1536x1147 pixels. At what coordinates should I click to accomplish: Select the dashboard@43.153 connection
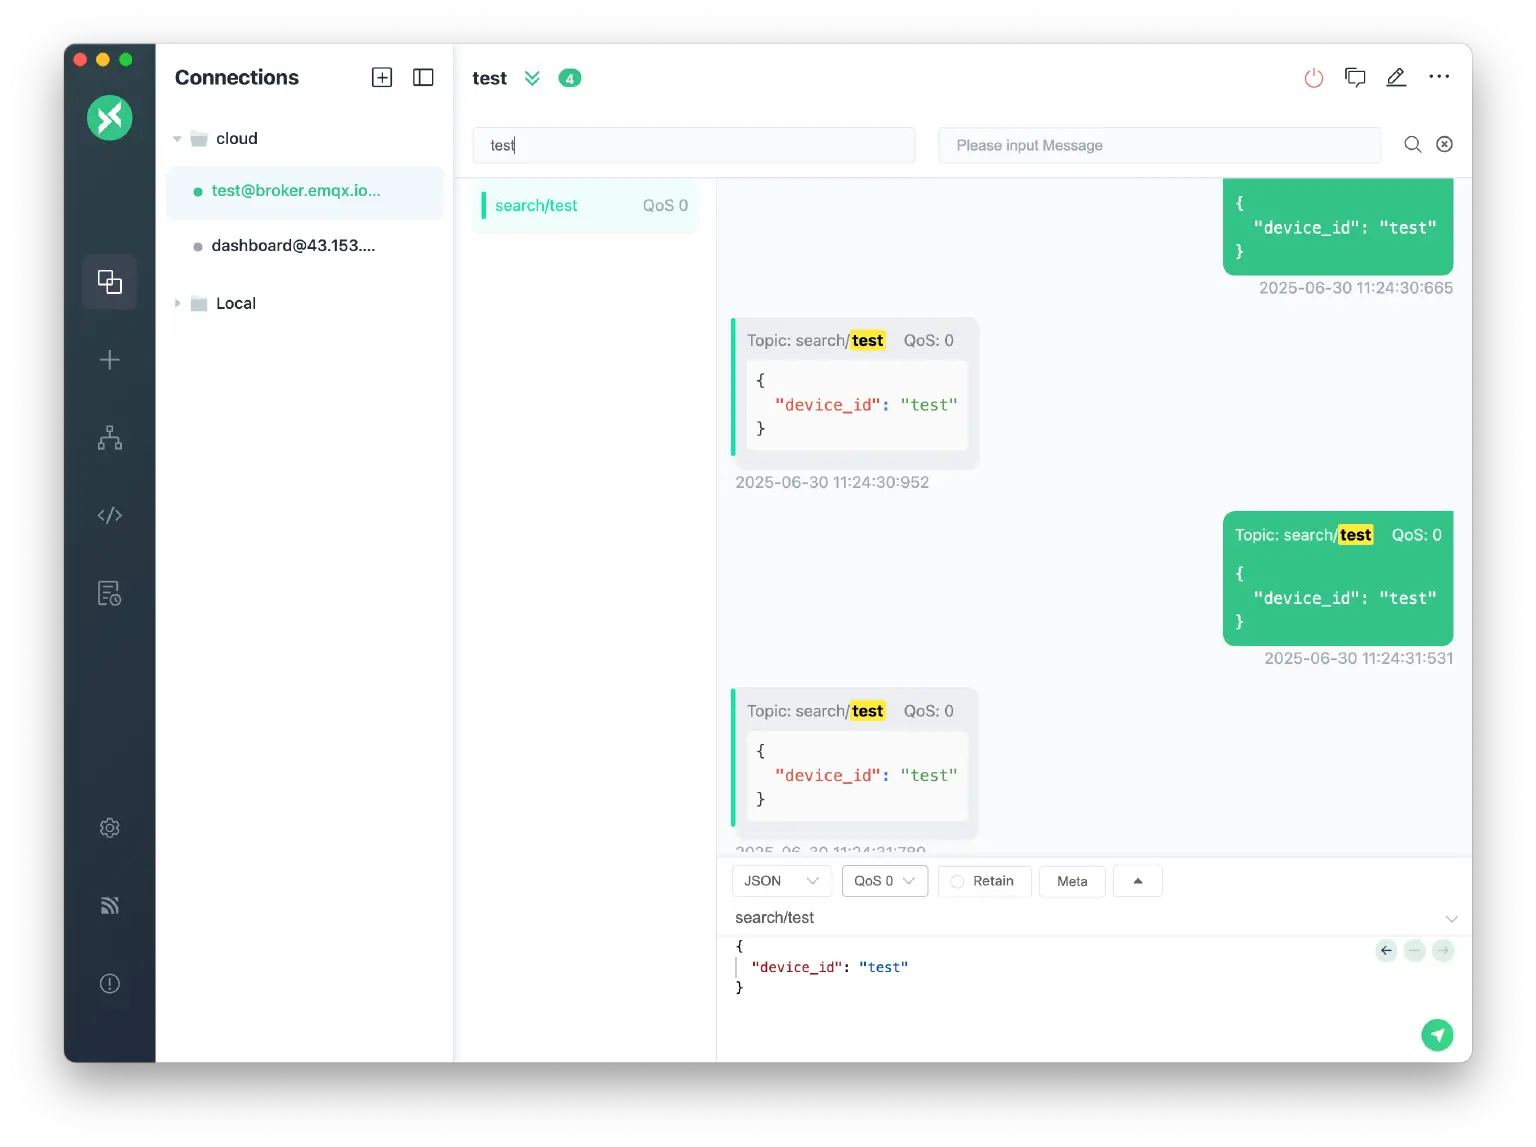coord(293,246)
